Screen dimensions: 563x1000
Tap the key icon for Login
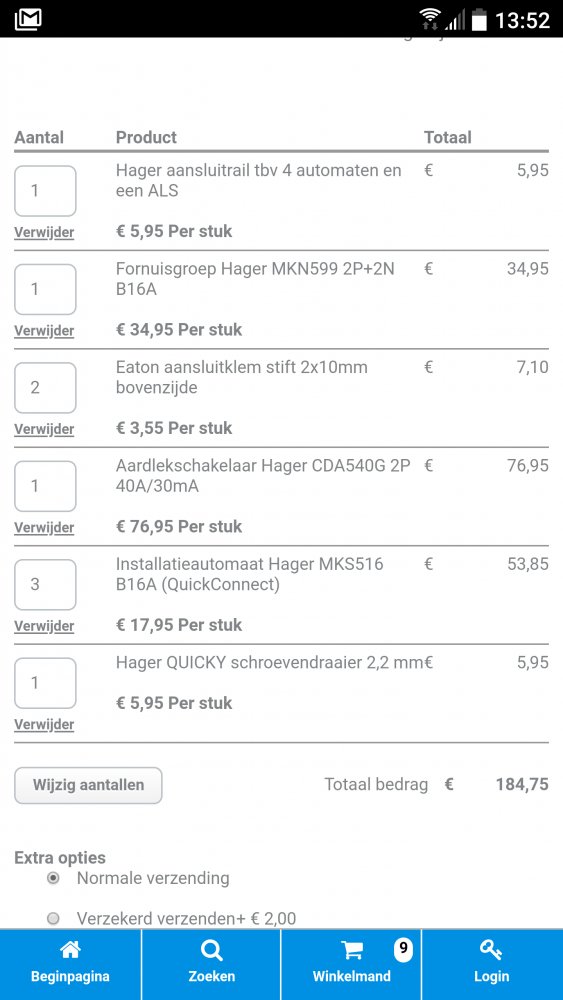491,950
